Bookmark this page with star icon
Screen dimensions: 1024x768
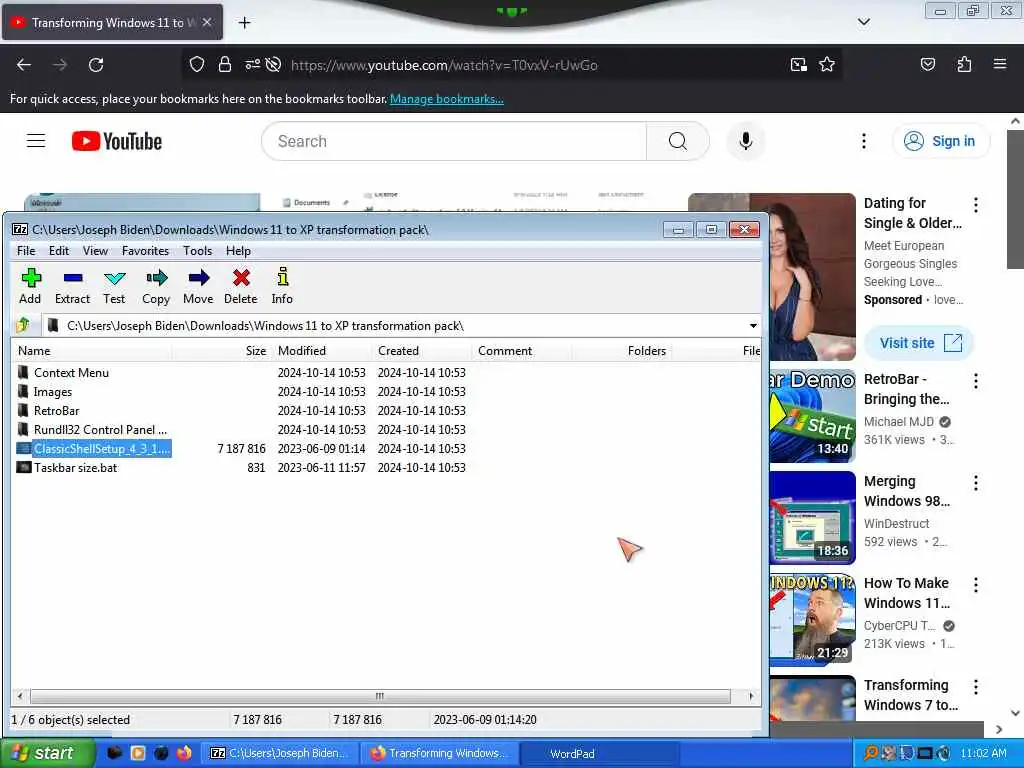point(827,65)
